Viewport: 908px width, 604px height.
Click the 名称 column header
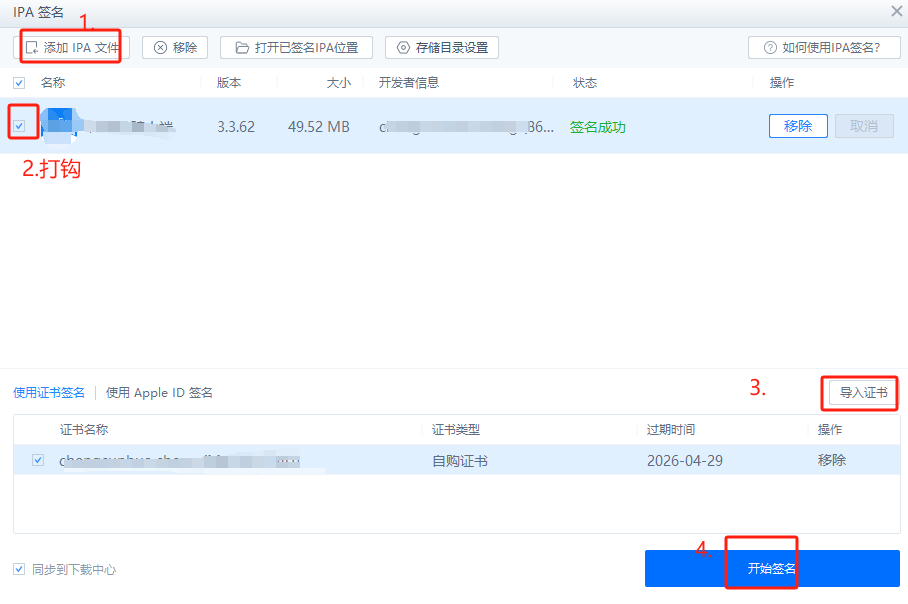pos(53,83)
